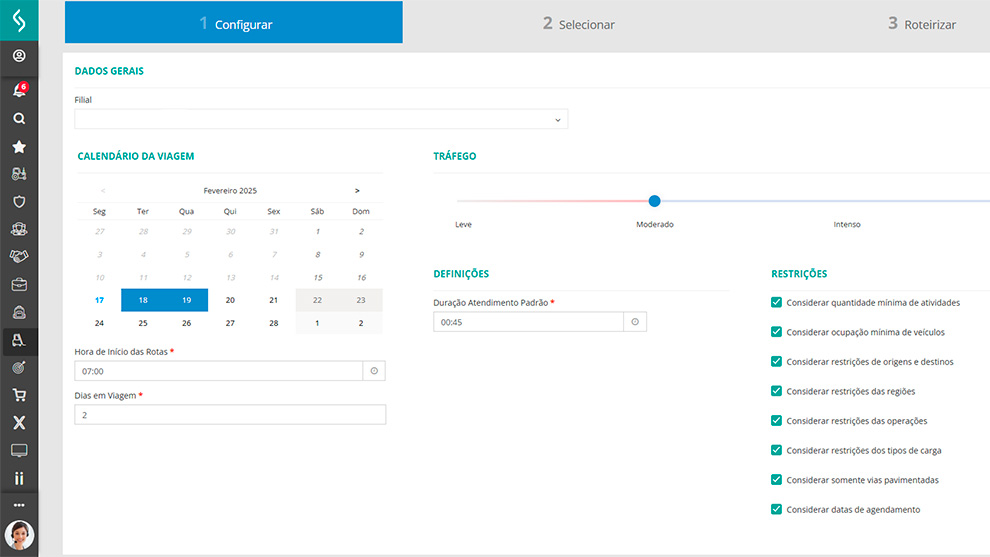Open the people group icon in sidebar
The height and width of the screenshot is (557, 990).
[19, 229]
